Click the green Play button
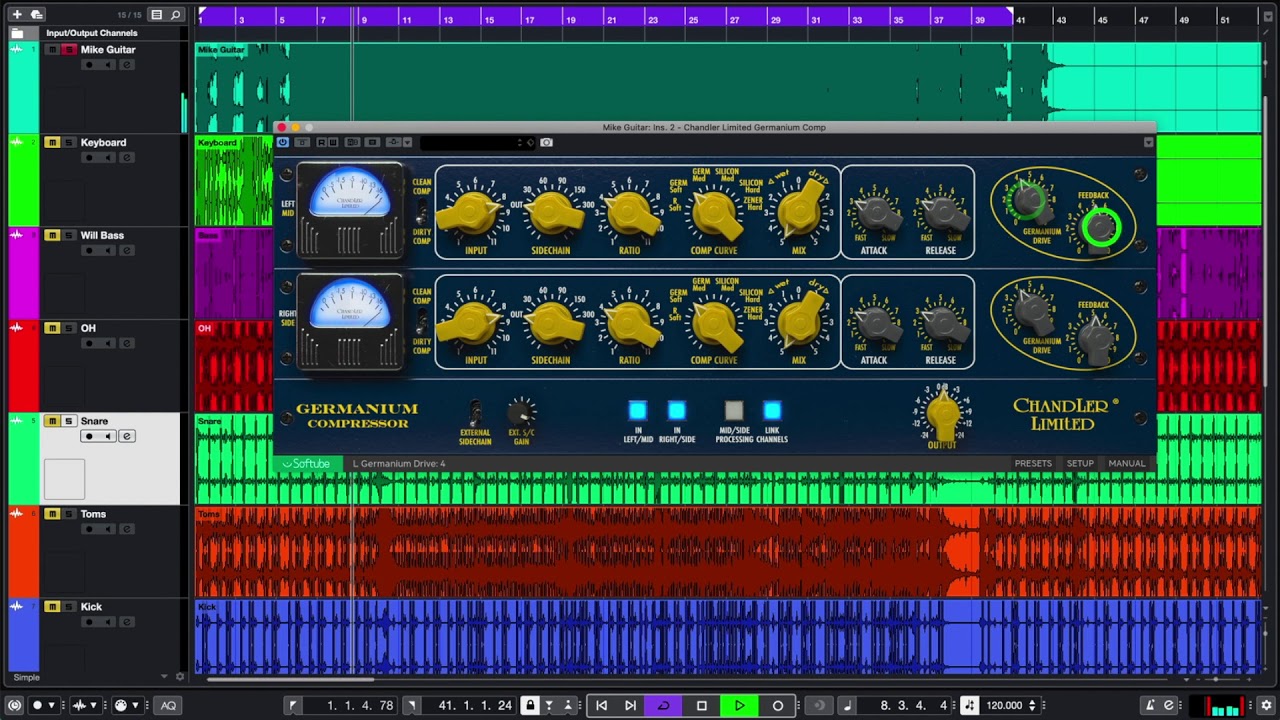Viewport: 1280px width, 720px height. click(x=739, y=706)
